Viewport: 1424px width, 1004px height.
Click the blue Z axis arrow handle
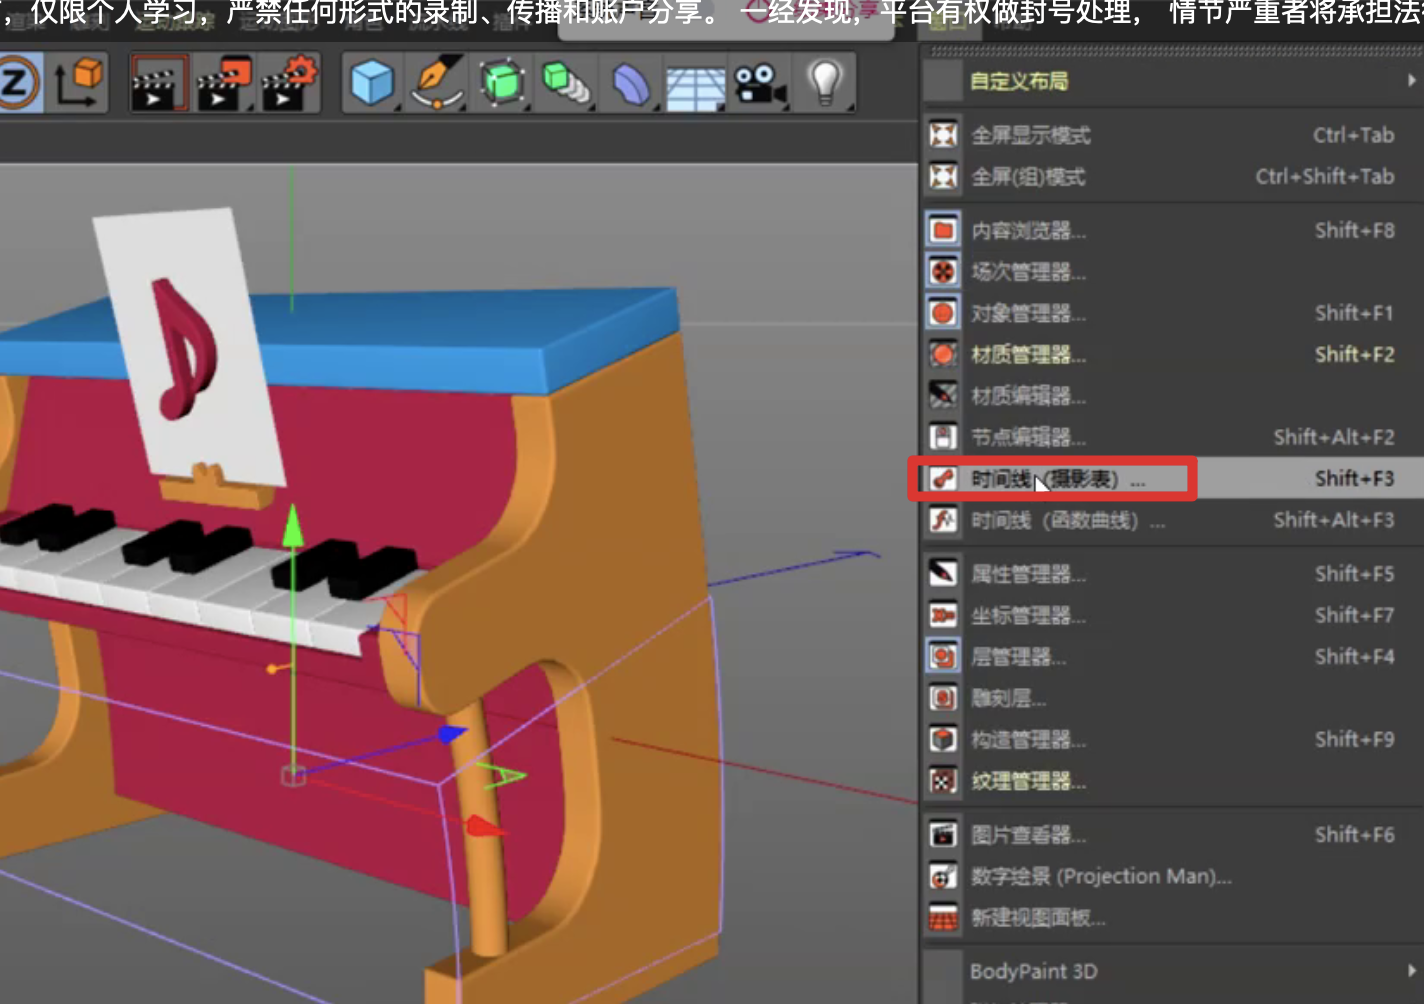[452, 736]
